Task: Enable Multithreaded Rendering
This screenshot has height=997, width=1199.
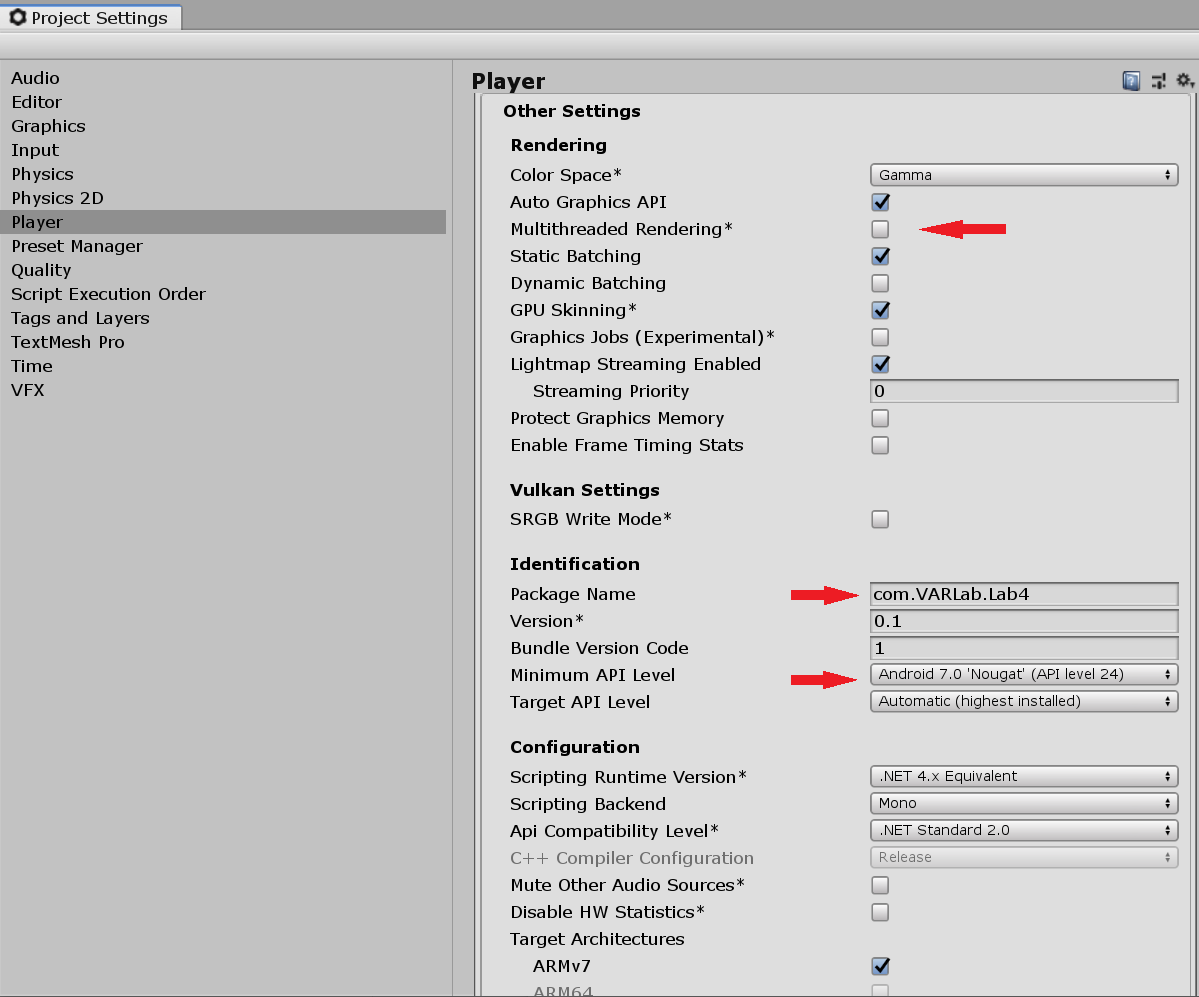Action: point(880,229)
